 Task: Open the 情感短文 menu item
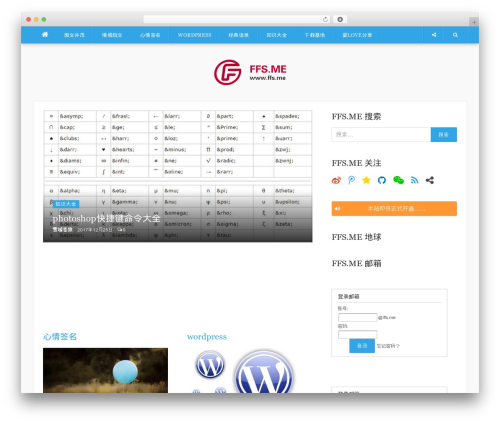pos(112,35)
